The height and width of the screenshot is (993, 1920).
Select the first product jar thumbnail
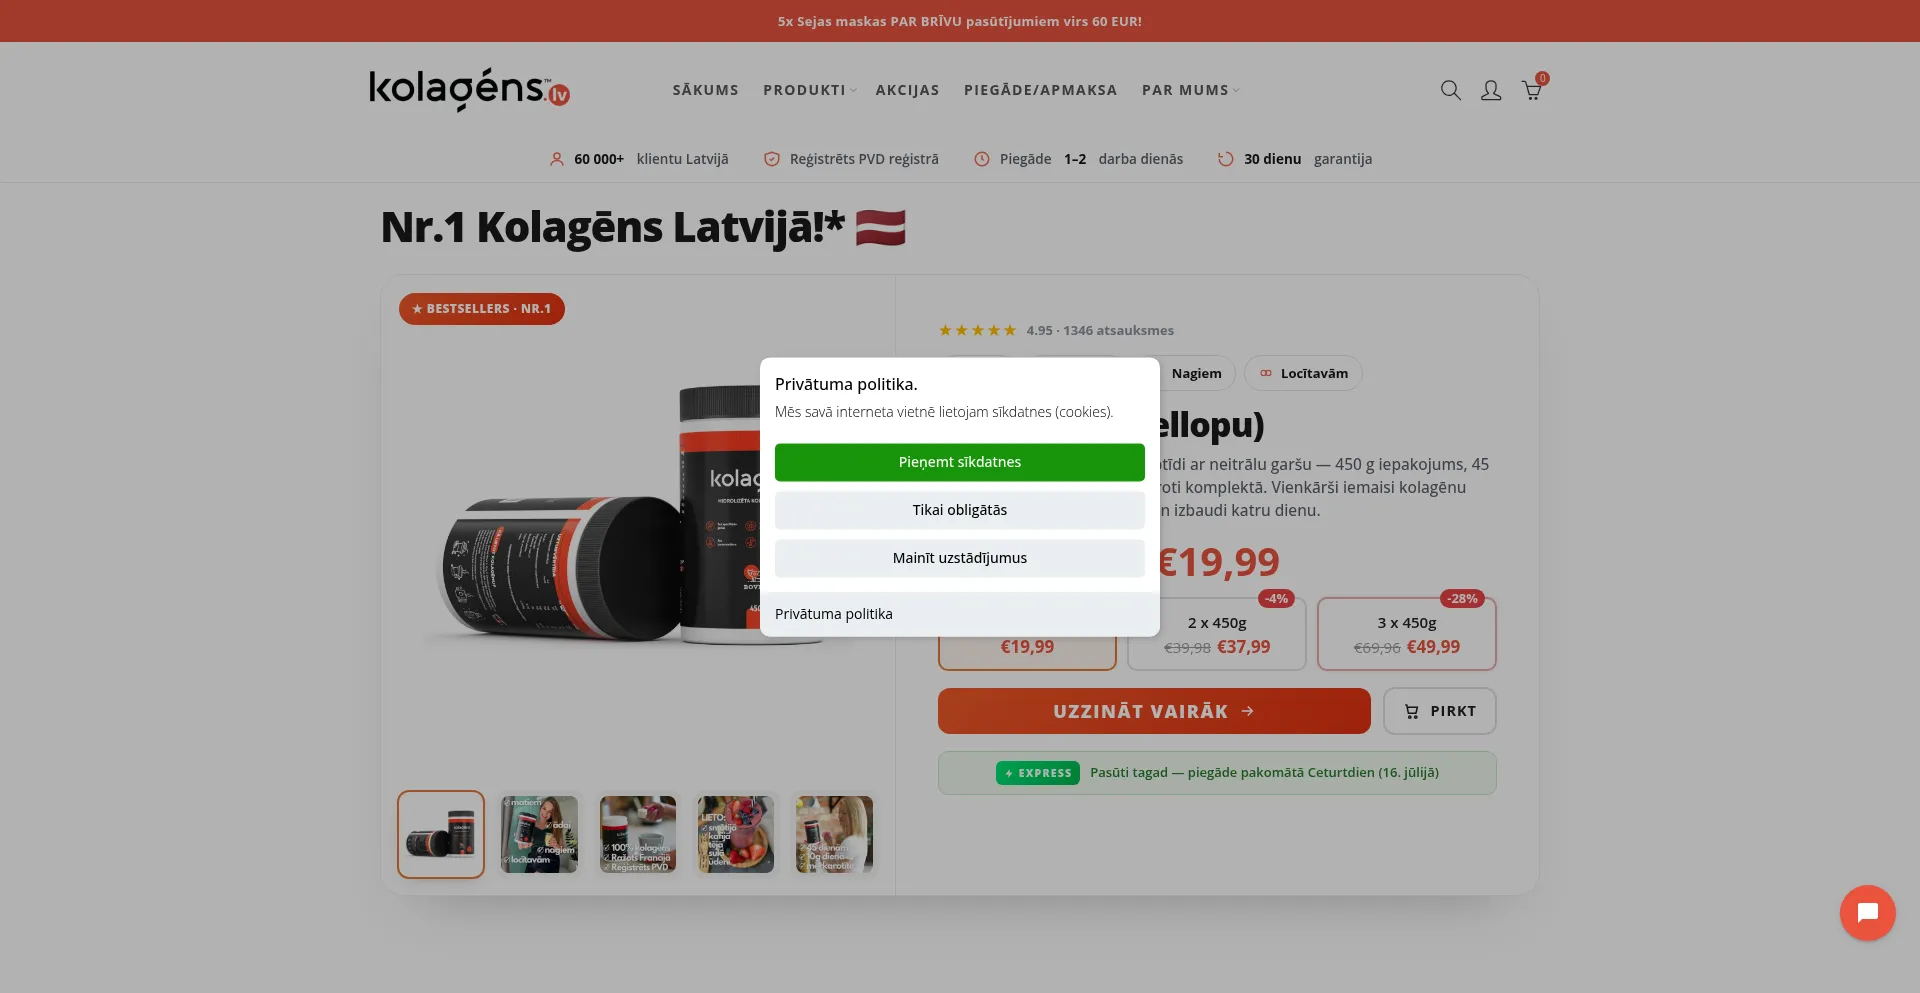point(441,835)
